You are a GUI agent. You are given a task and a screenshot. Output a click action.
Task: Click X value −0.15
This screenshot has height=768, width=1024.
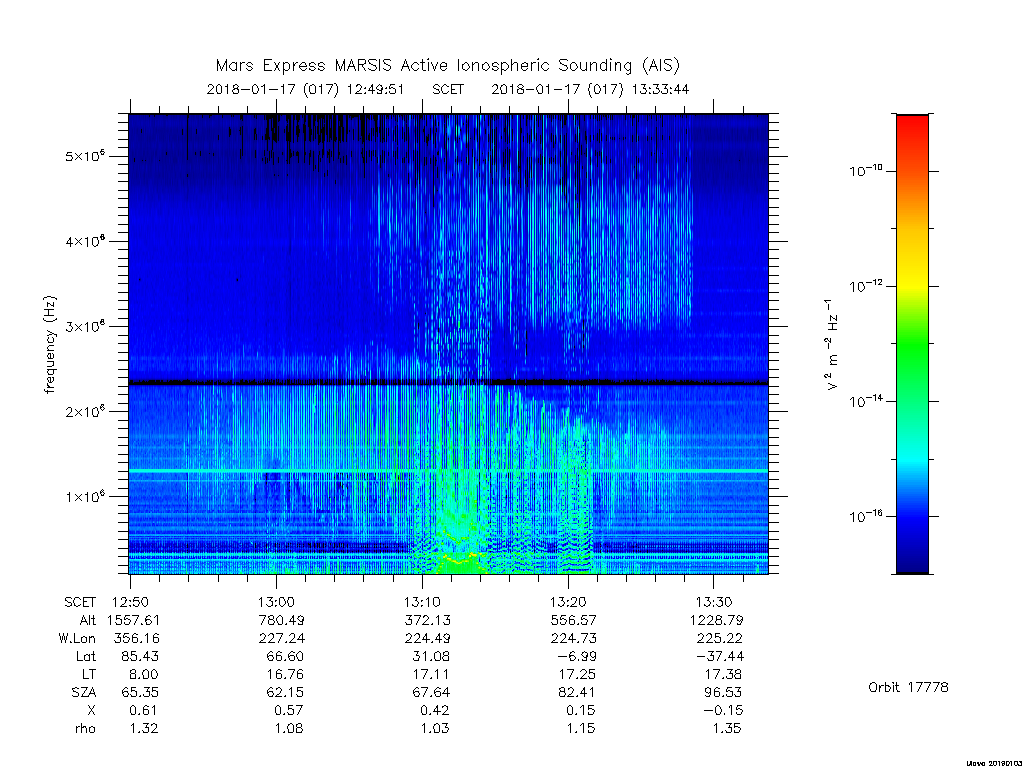tap(722, 710)
